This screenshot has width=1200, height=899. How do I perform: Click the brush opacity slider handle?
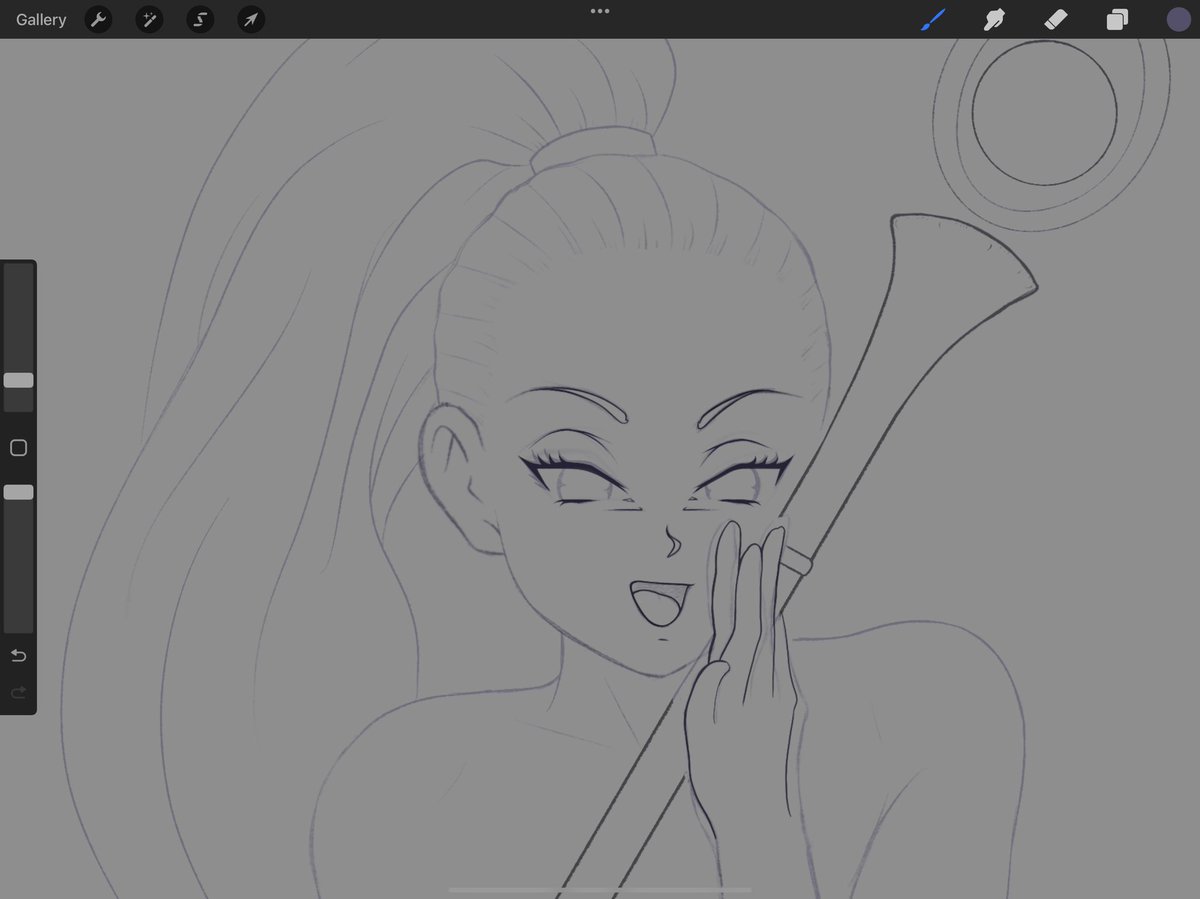18,492
